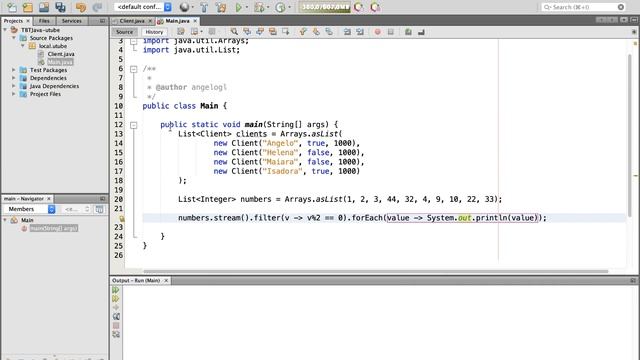Click the Profile Project toolbar icon
640x360 pixels.
(280, 7)
